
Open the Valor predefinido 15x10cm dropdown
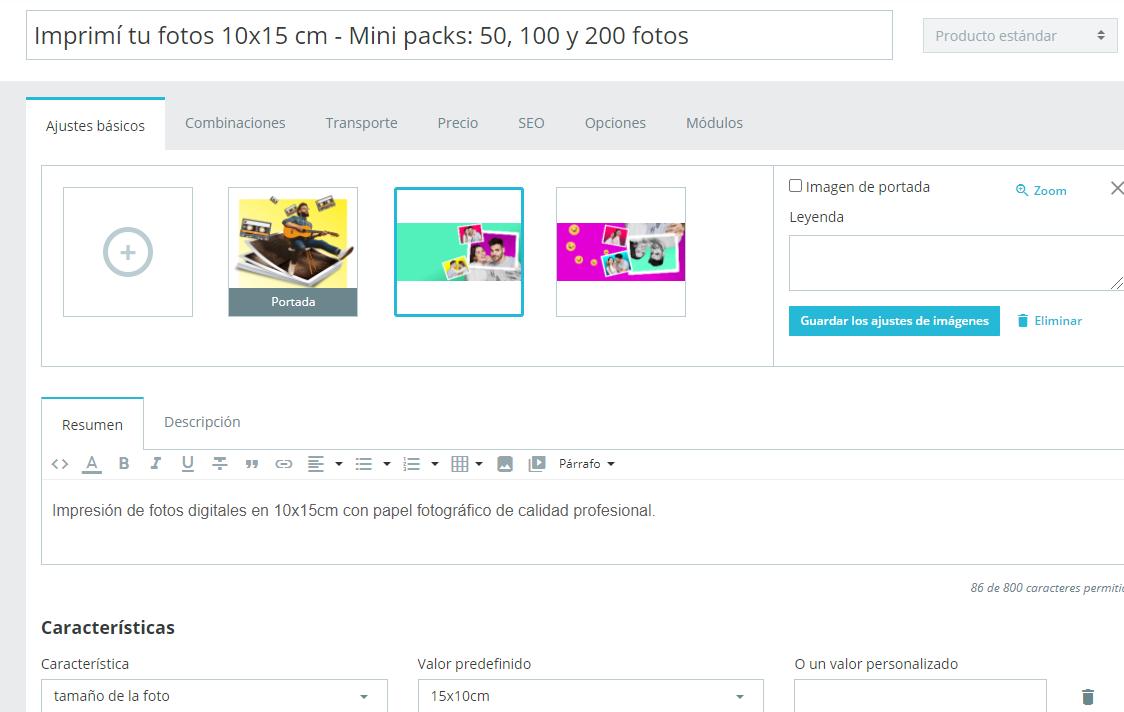pyautogui.click(x=591, y=696)
